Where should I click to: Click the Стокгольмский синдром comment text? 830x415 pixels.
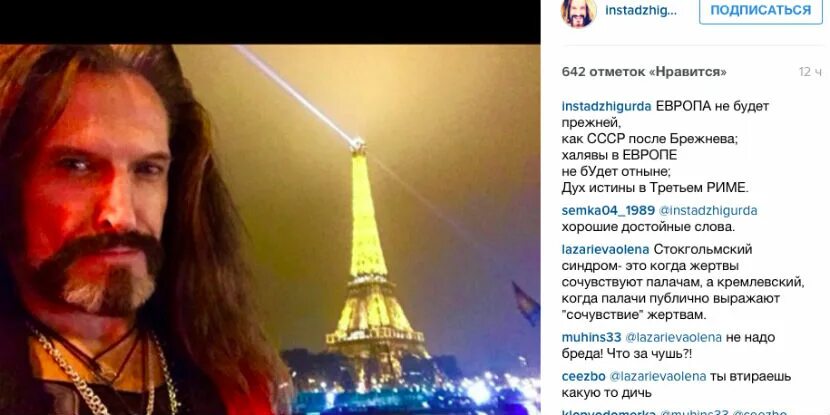(x=683, y=282)
